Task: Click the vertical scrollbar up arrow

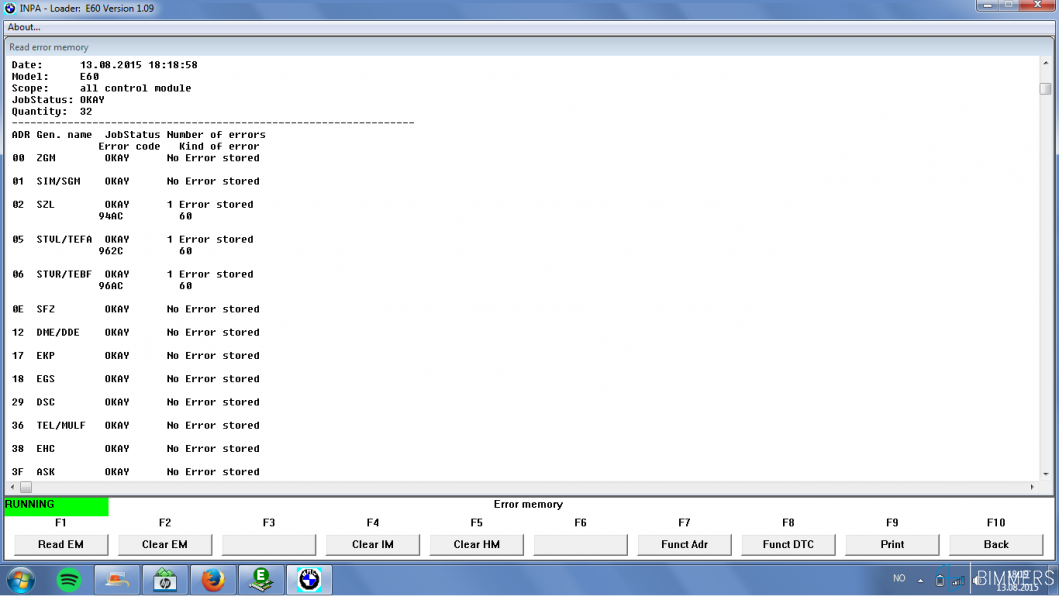Action: click(1045, 66)
